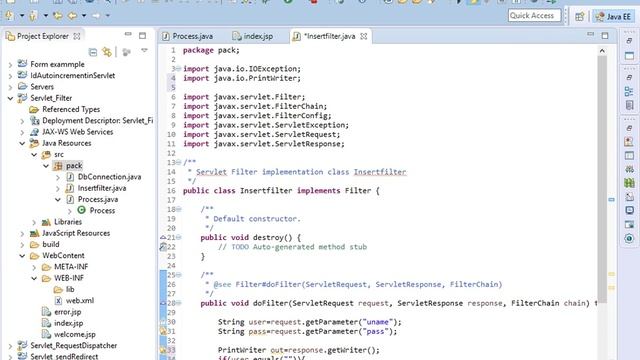Maximize the editor area
This screenshot has width=640, height=360.
[605, 36]
